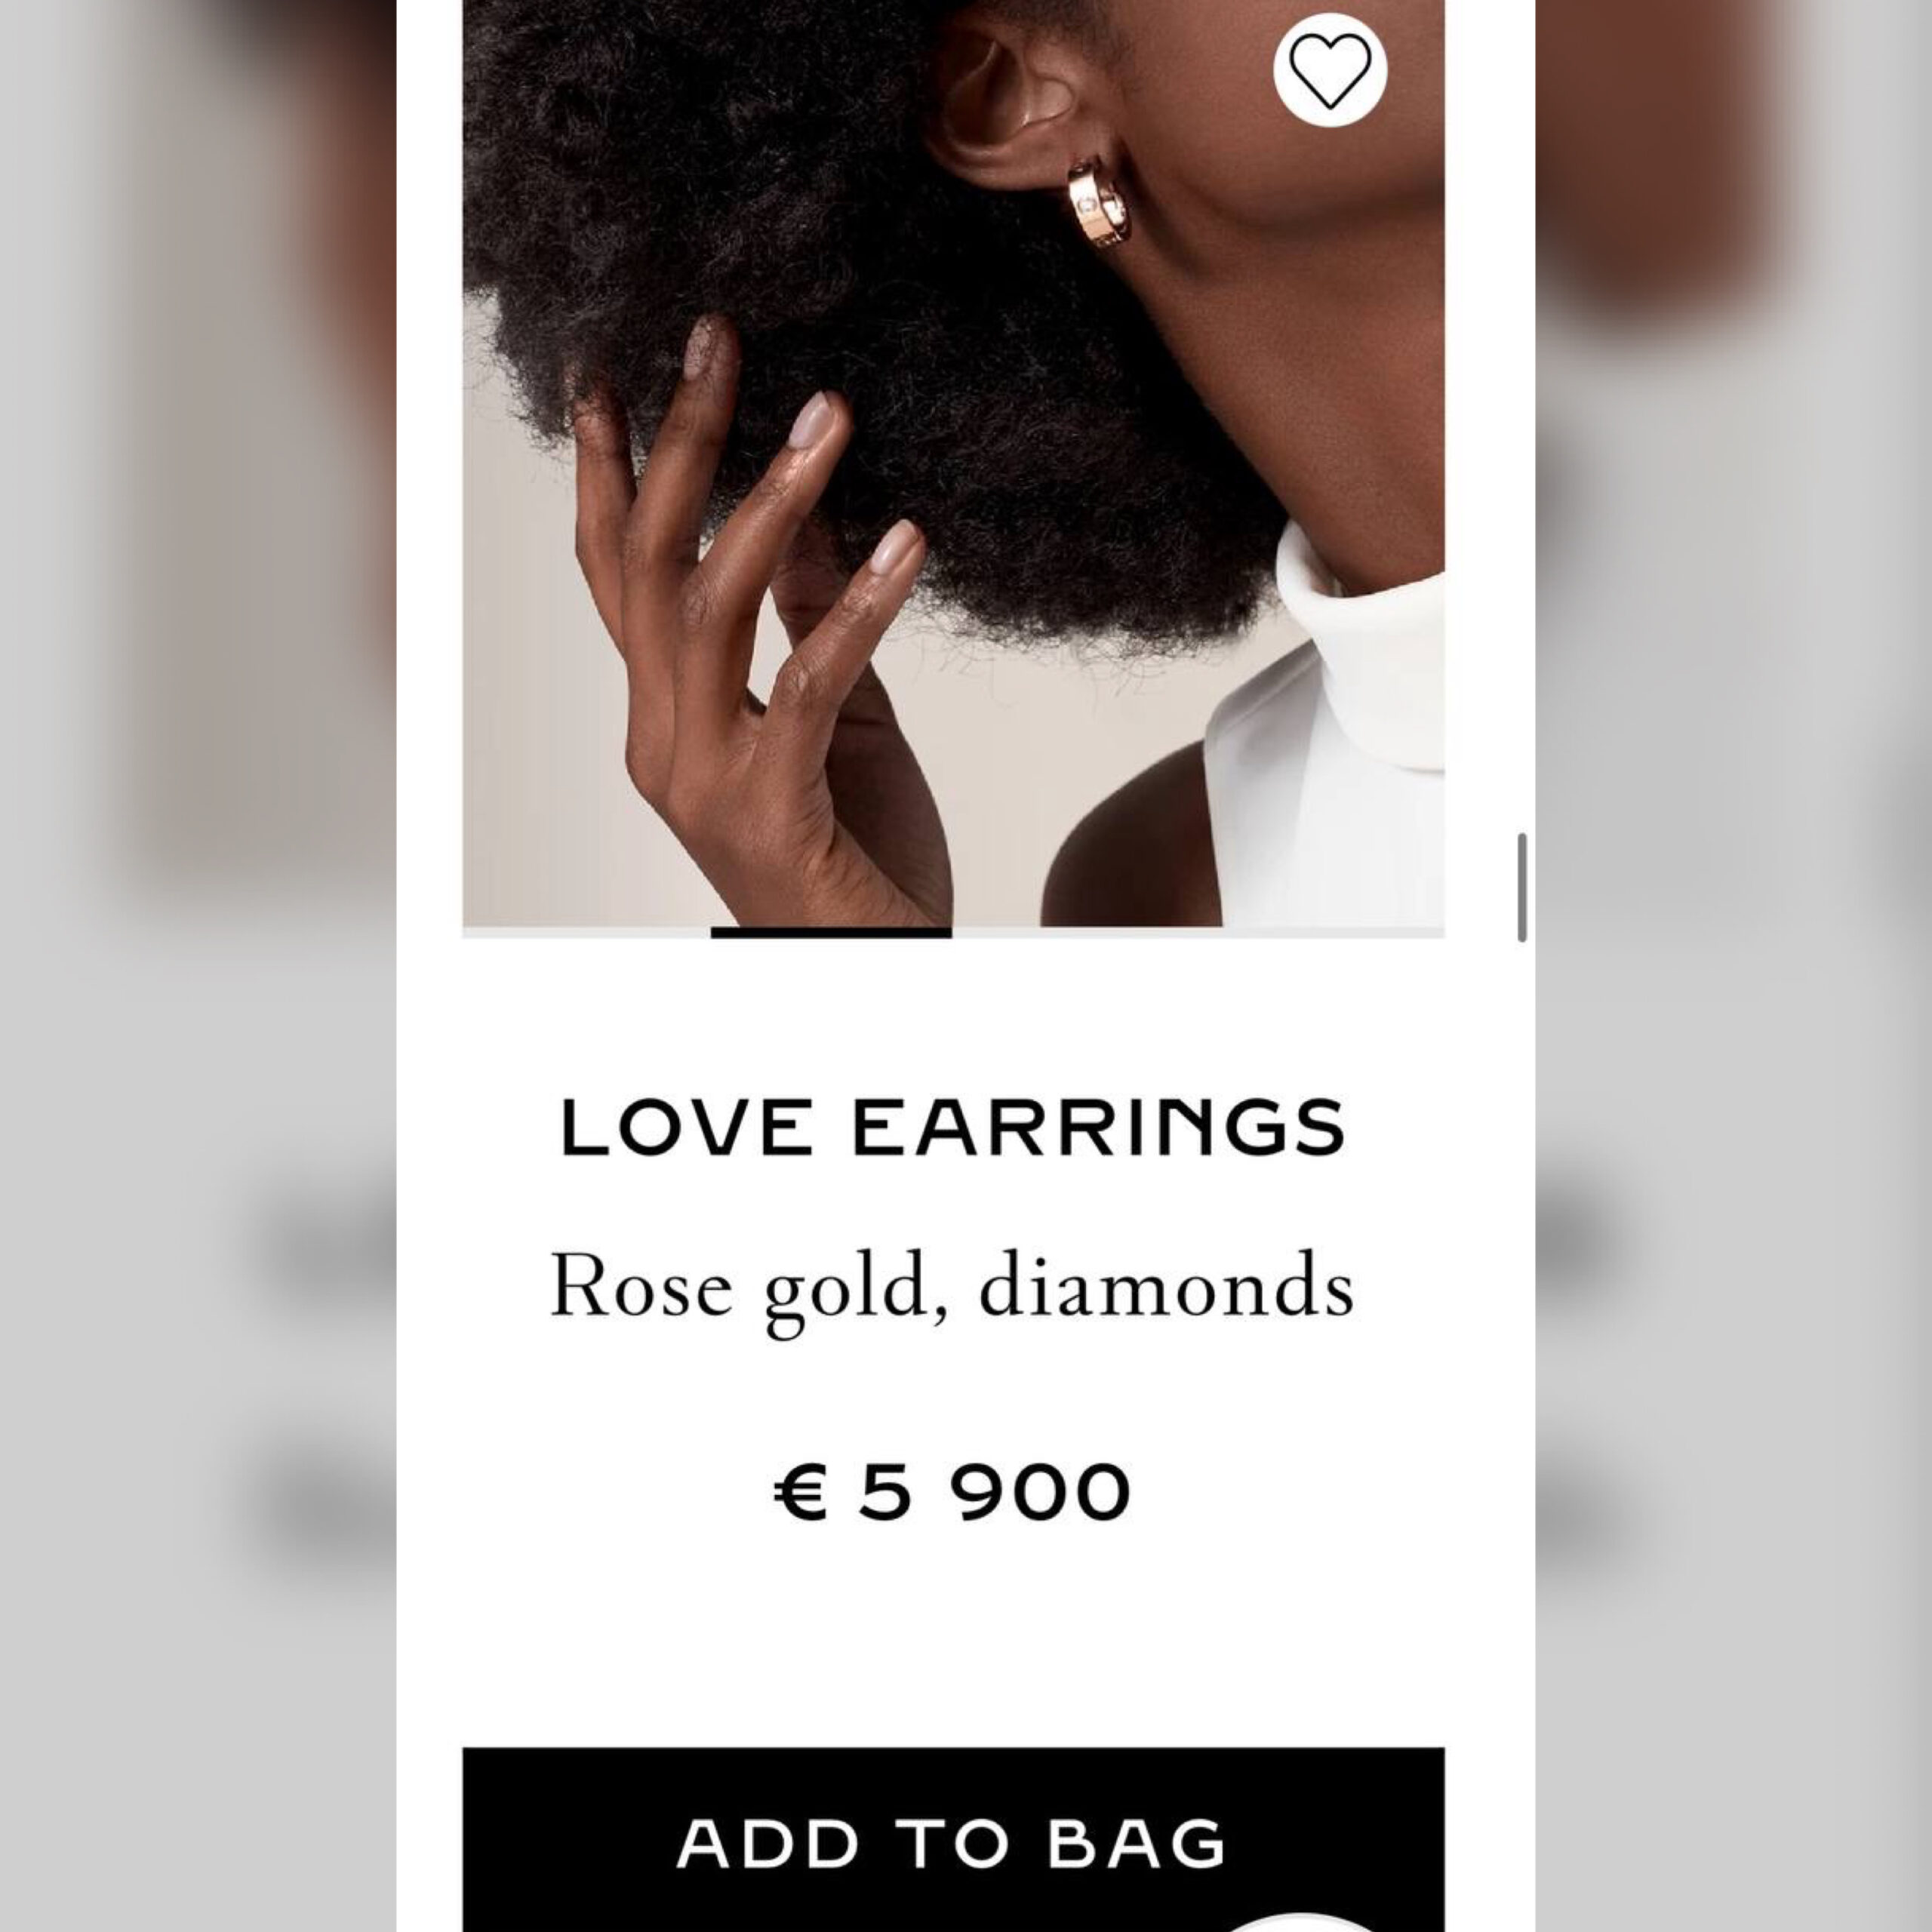Add earrings to wishlist with heart icon
Viewport: 1932px width, 1932px height.
1329,69
